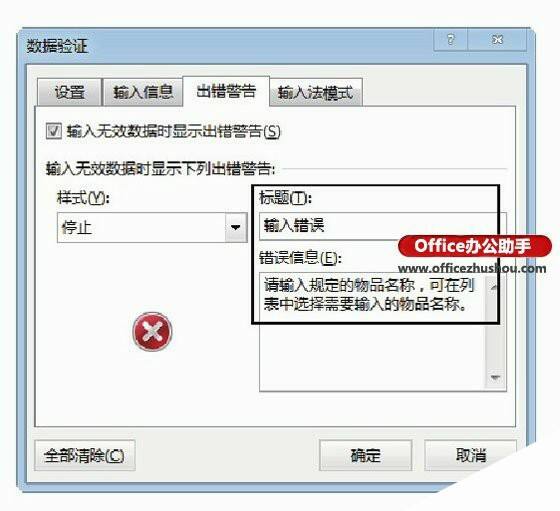Click the Office办公助手 red badge

475,246
